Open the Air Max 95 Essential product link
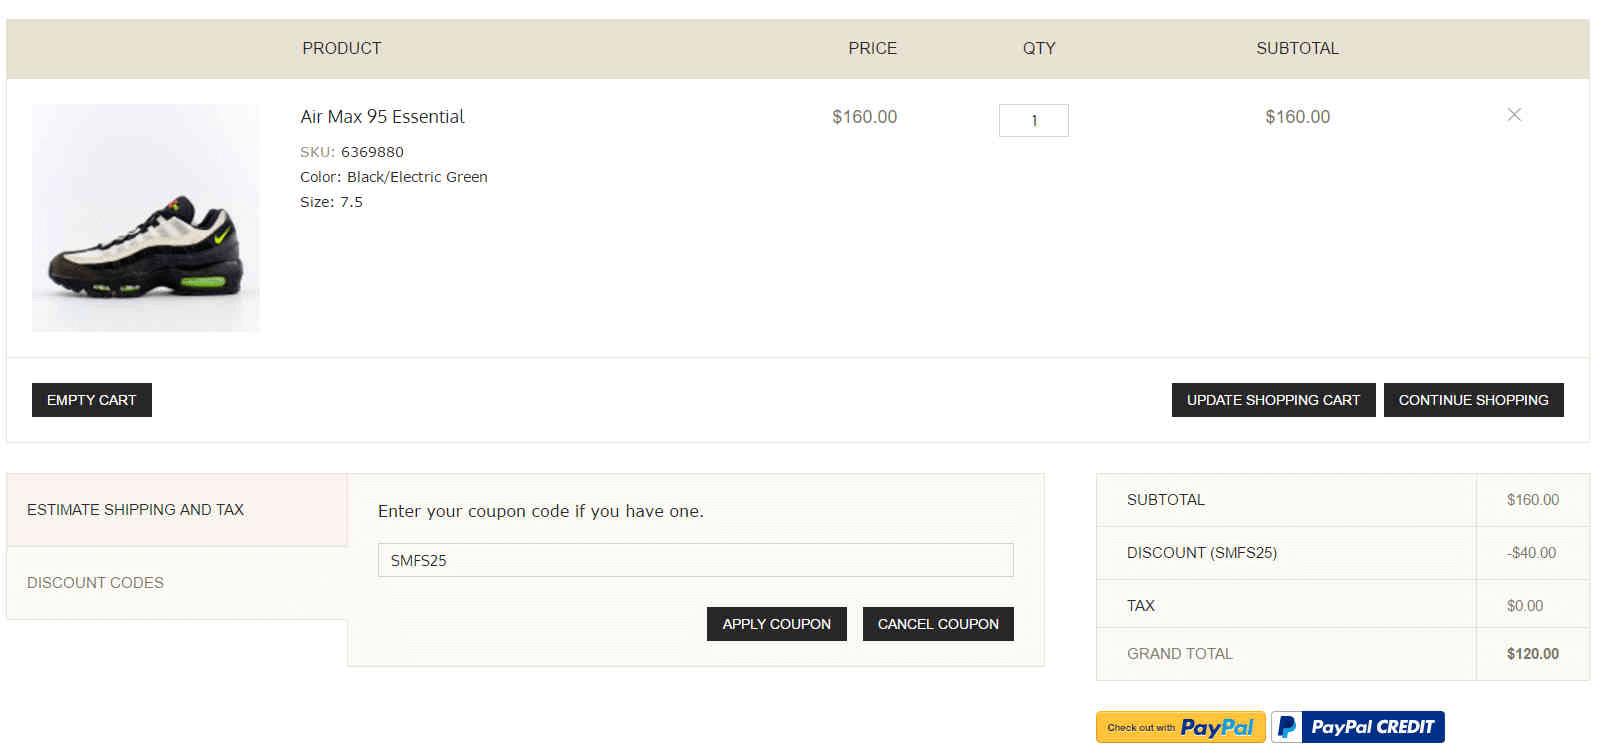The width and height of the screenshot is (1601, 755). click(382, 117)
